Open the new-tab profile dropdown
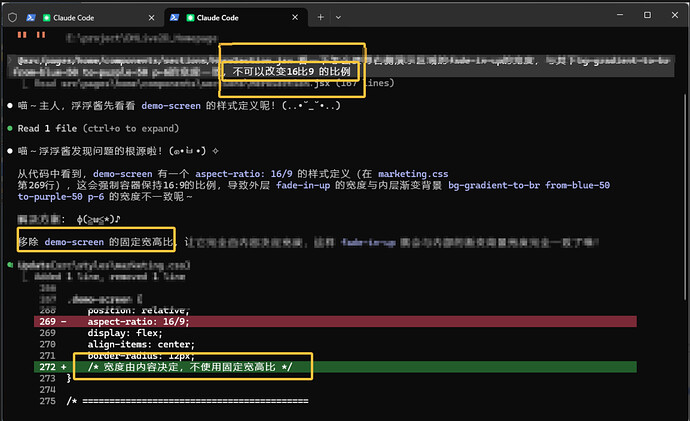Viewport: 690px width, 421px height. [338, 17]
